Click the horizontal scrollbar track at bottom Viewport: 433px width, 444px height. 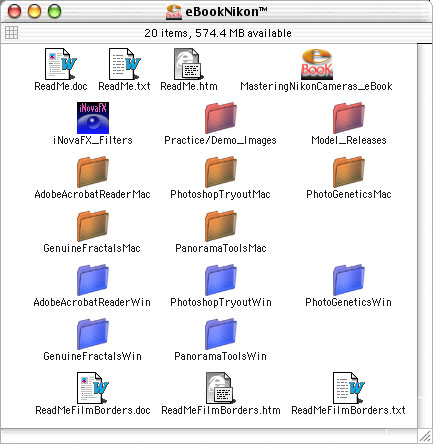[x=209, y=436]
